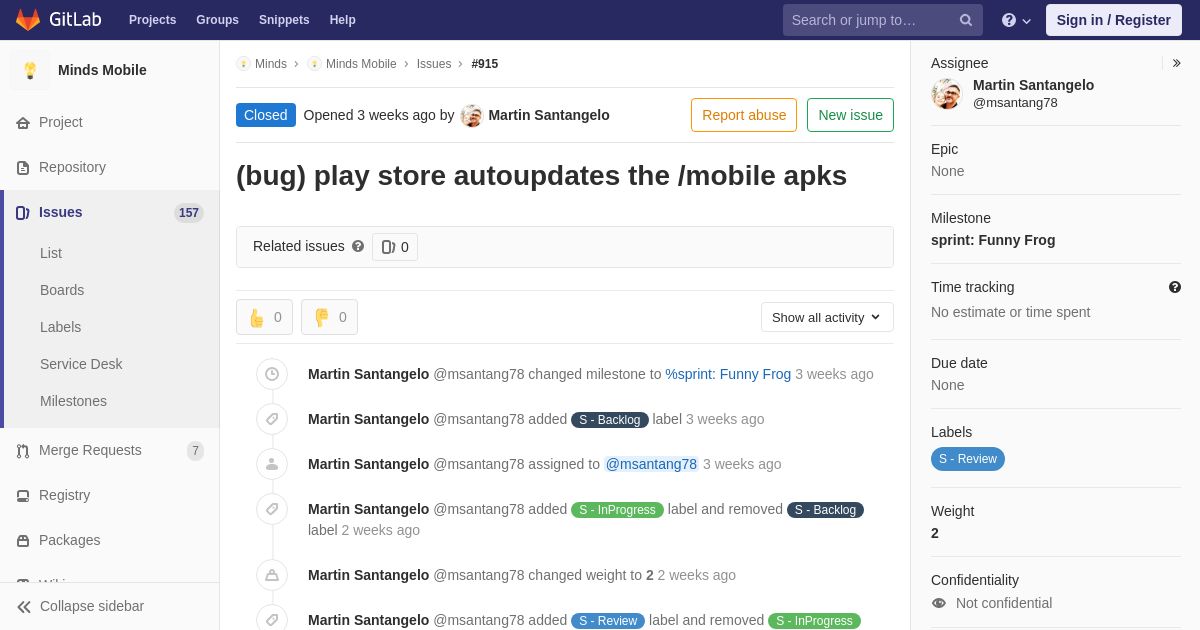Open the Help menu item in navbar
Viewport: 1200px width, 630px height.
[343, 20]
